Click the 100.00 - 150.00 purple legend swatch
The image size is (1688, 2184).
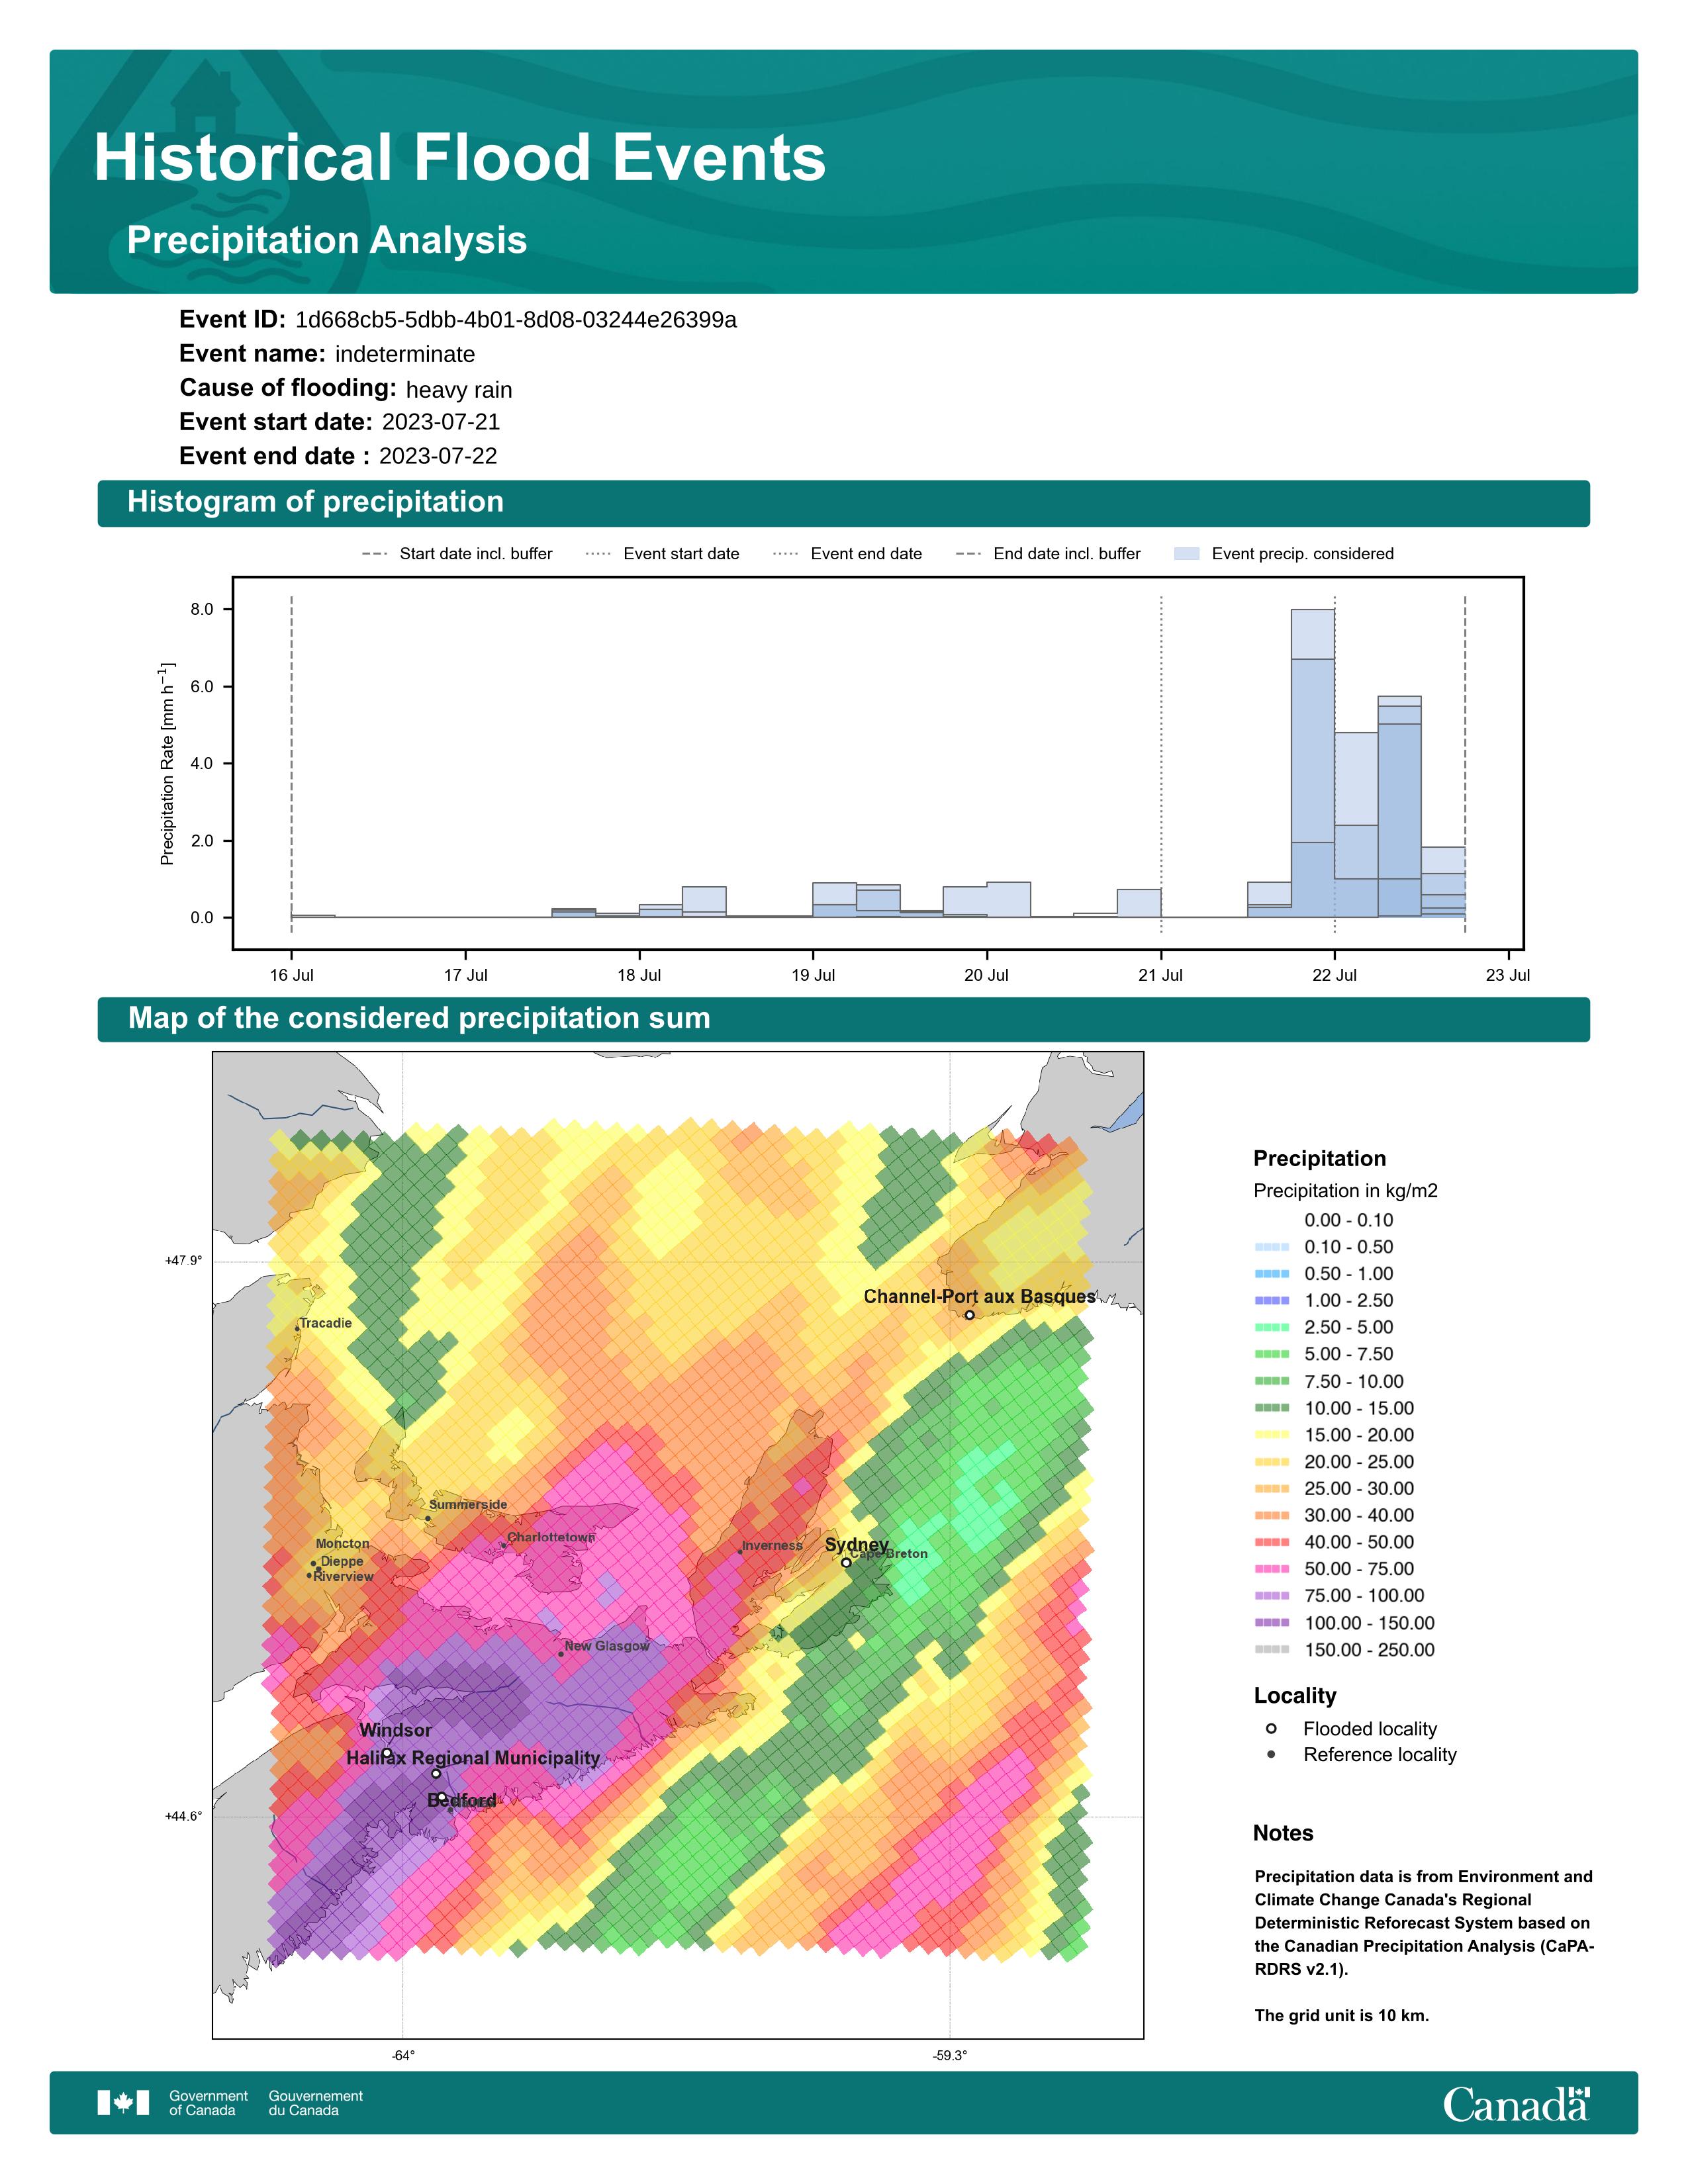click(x=1271, y=1623)
